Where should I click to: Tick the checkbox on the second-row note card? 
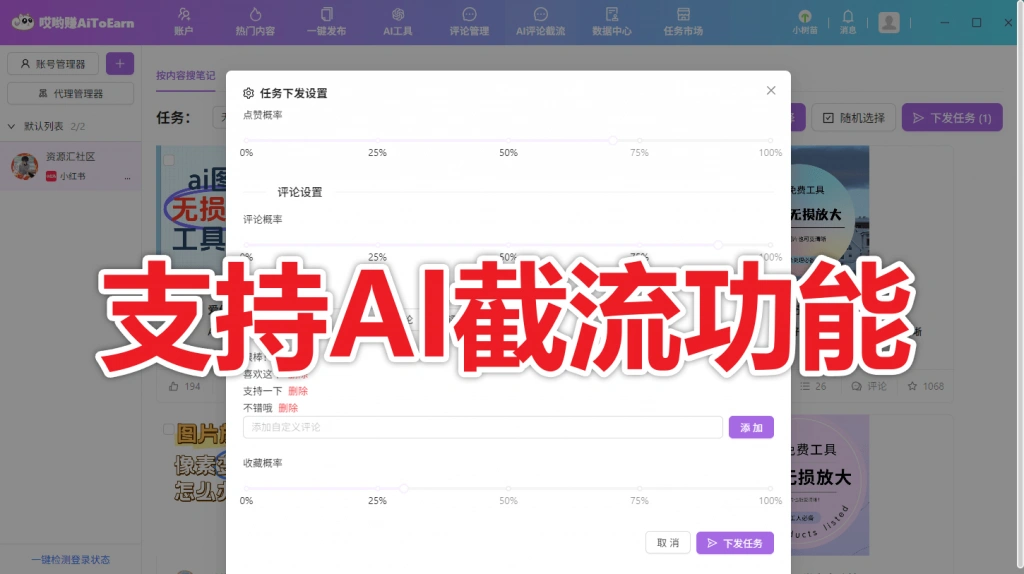pyautogui.click(x=169, y=429)
